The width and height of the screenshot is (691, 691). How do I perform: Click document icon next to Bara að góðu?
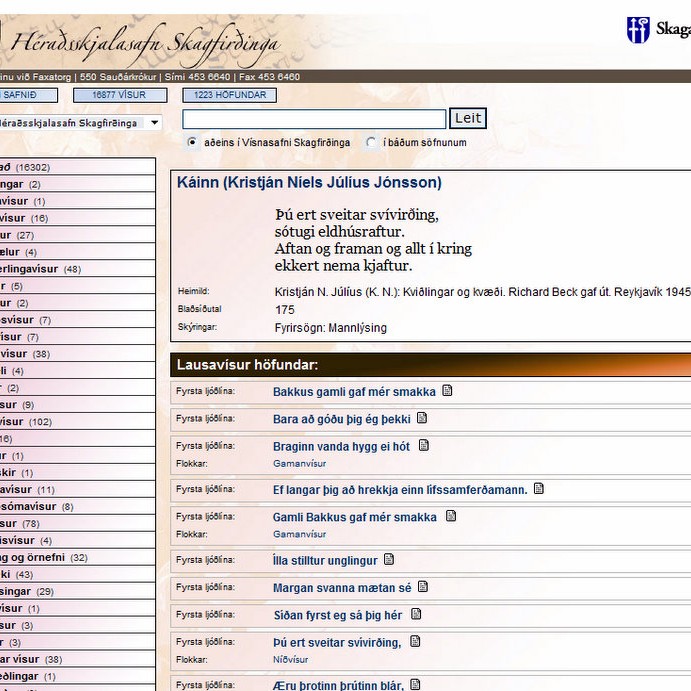(422, 418)
